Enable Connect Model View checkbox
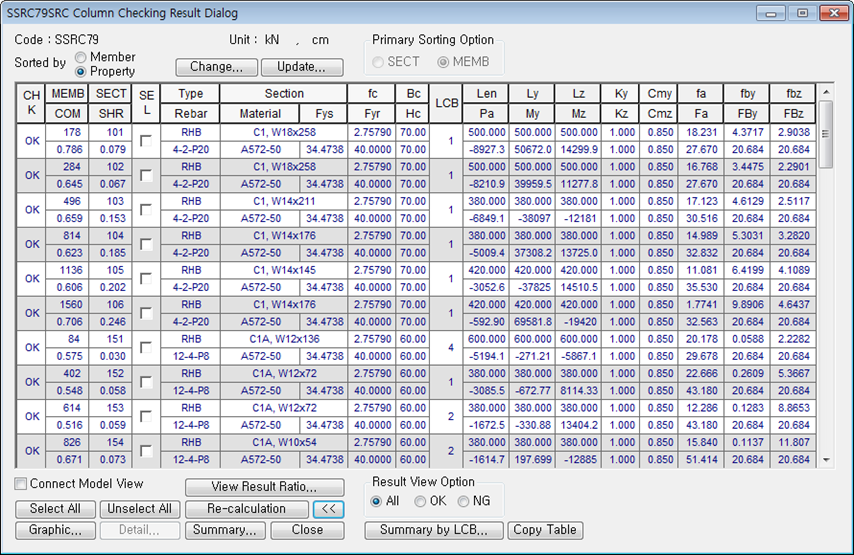 coord(21,484)
